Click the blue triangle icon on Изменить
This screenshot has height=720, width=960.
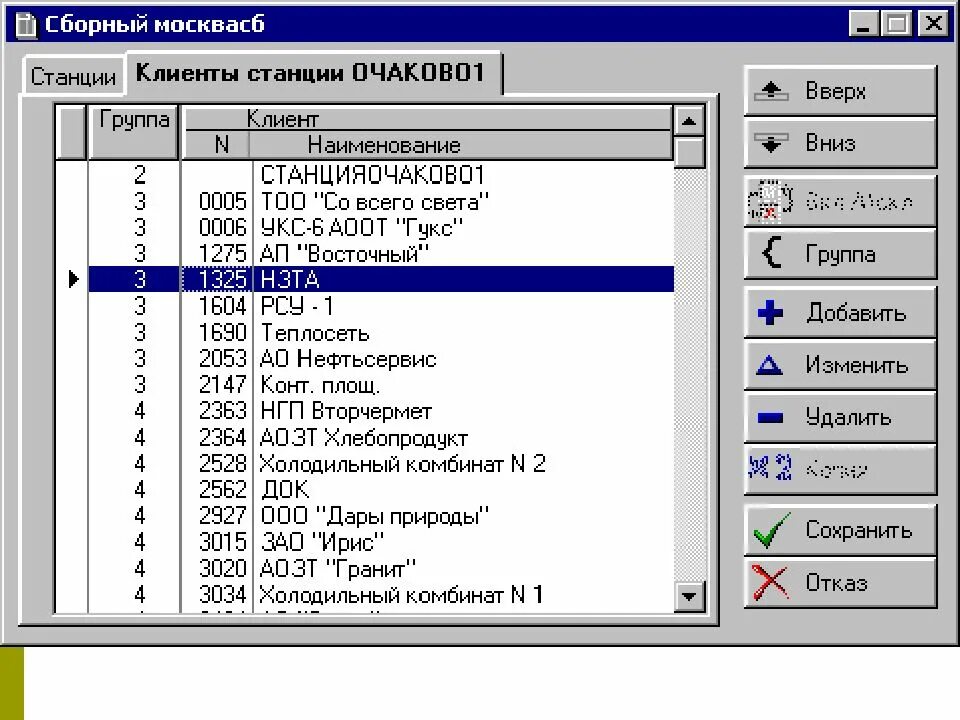[x=770, y=365]
